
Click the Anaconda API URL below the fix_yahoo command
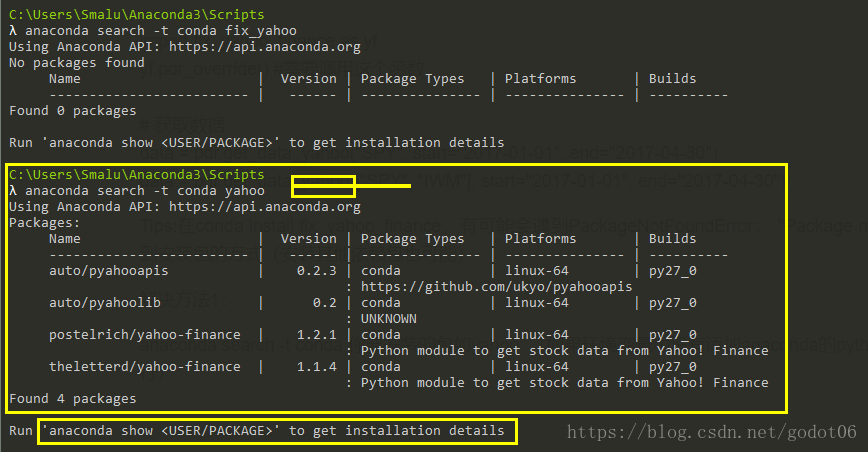pyautogui.click(x=264, y=46)
